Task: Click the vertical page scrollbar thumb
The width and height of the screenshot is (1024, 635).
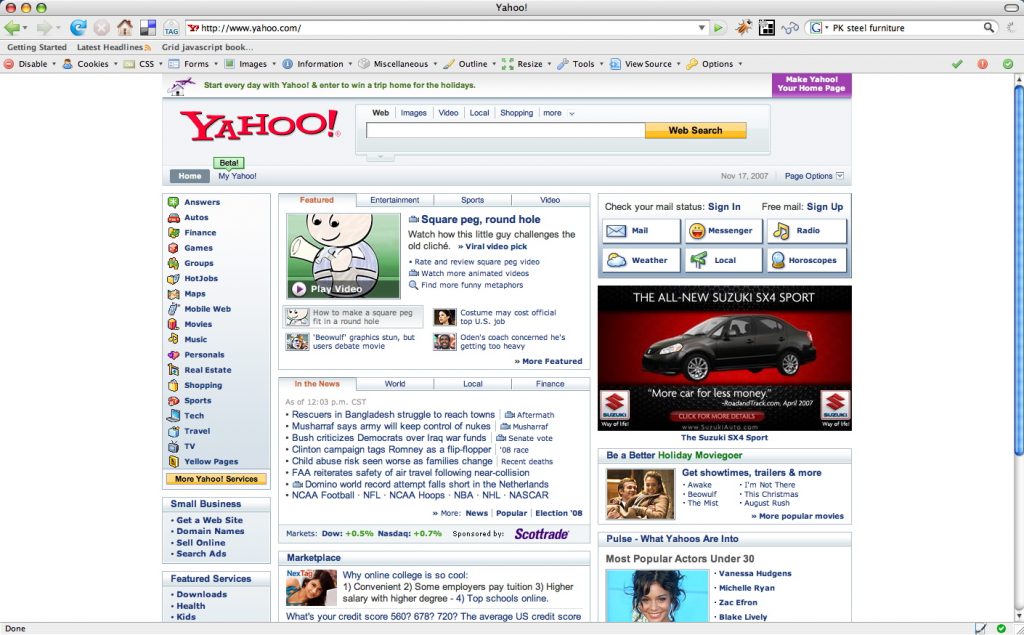Action: [1018, 271]
